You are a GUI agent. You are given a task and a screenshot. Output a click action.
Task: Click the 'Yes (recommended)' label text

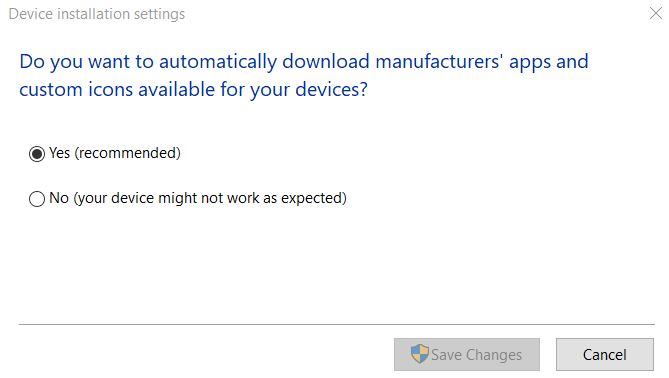click(115, 153)
